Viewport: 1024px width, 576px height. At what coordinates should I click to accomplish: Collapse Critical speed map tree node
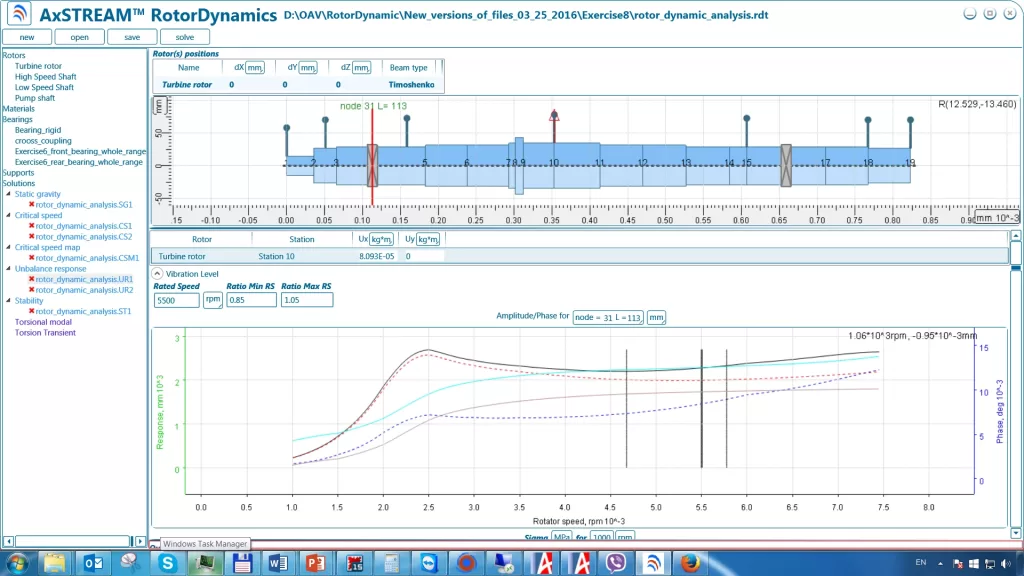(x=8, y=248)
